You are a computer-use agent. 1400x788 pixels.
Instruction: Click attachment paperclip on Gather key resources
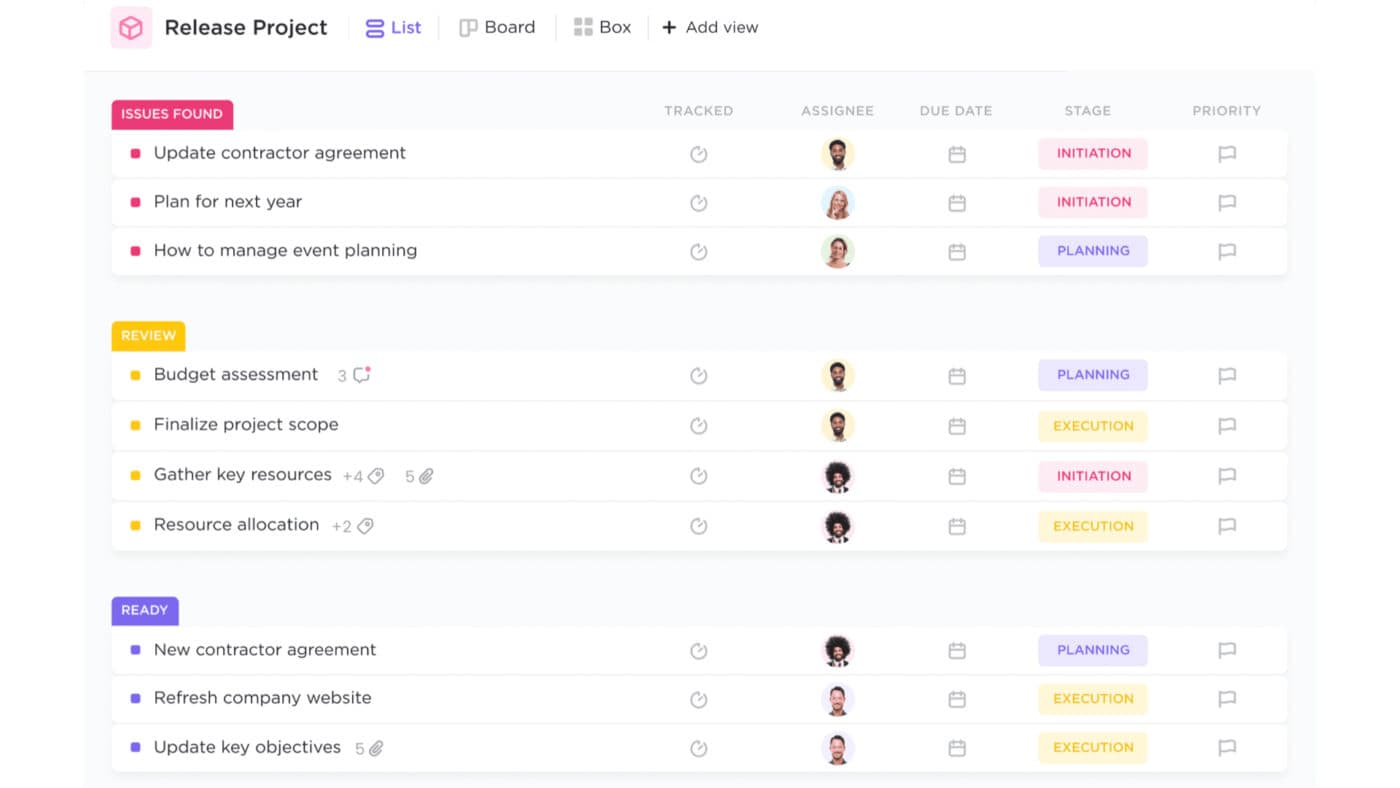coord(426,477)
